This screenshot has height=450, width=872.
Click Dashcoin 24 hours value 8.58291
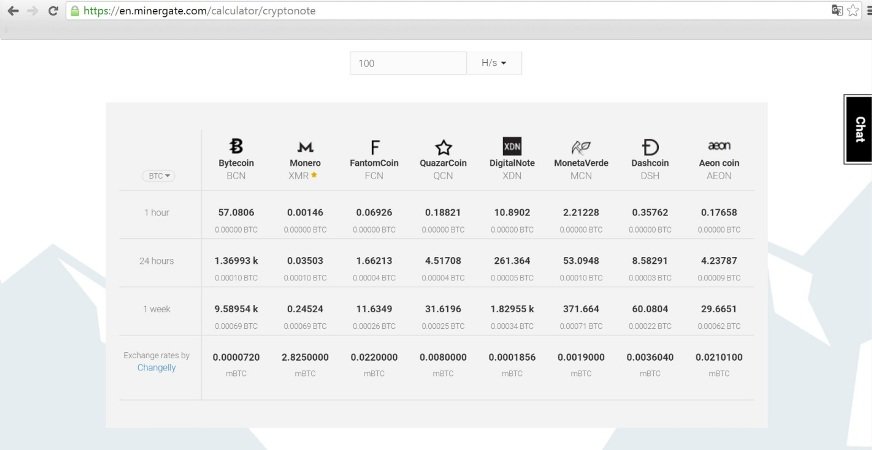coord(650,260)
